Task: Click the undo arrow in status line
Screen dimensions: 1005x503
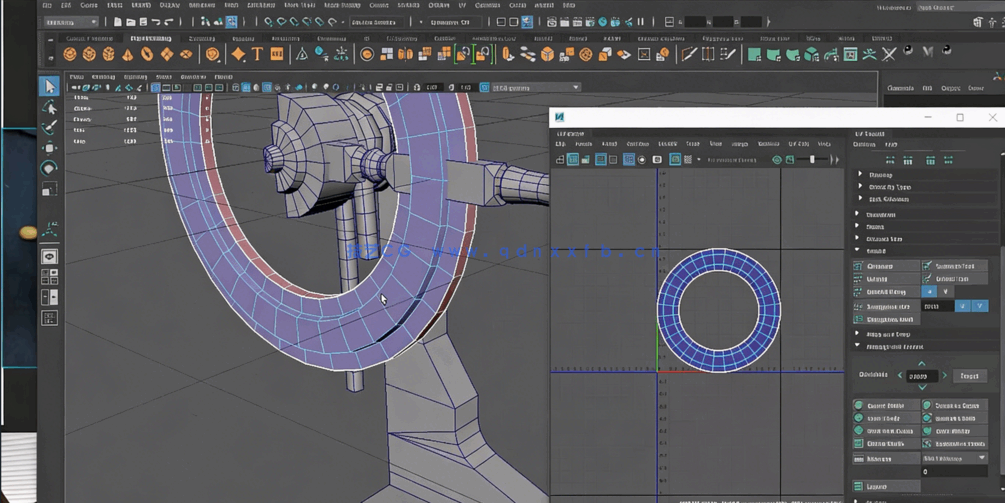Action: point(156,22)
